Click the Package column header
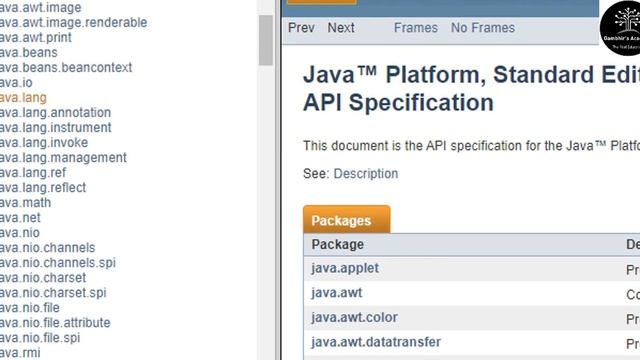The width and height of the screenshot is (640, 360). [x=338, y=244]
